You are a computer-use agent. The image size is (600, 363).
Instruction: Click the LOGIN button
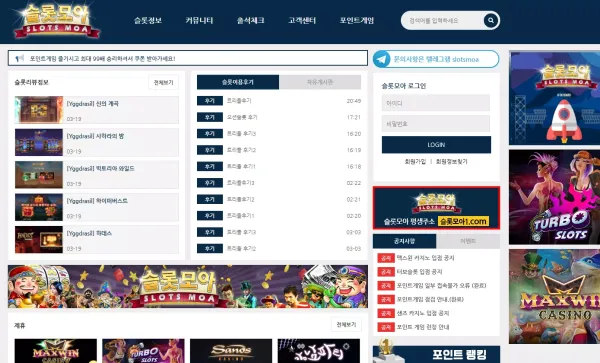pyautogui.click(x=436, y=145)
